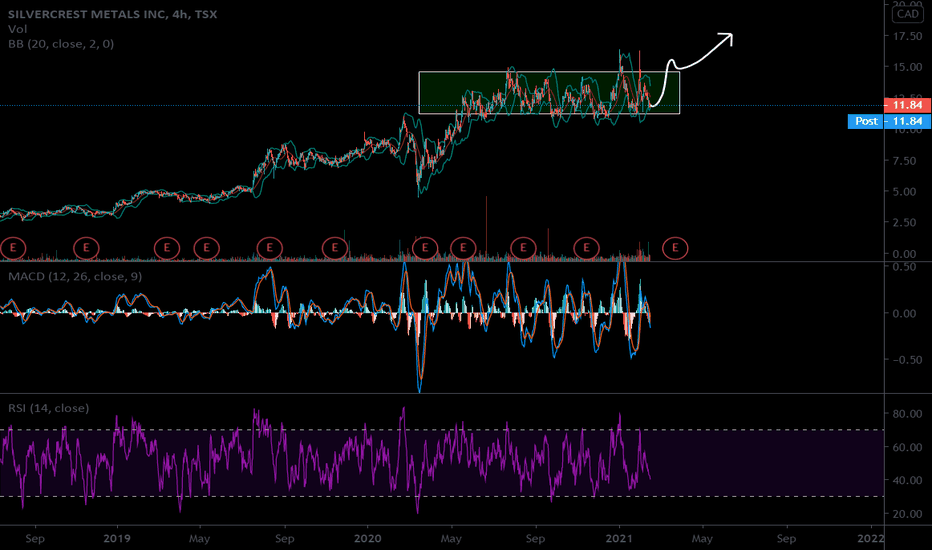Click the CAD currency button
This screenshot has width=932, height=550.
[x=908, y=14]
